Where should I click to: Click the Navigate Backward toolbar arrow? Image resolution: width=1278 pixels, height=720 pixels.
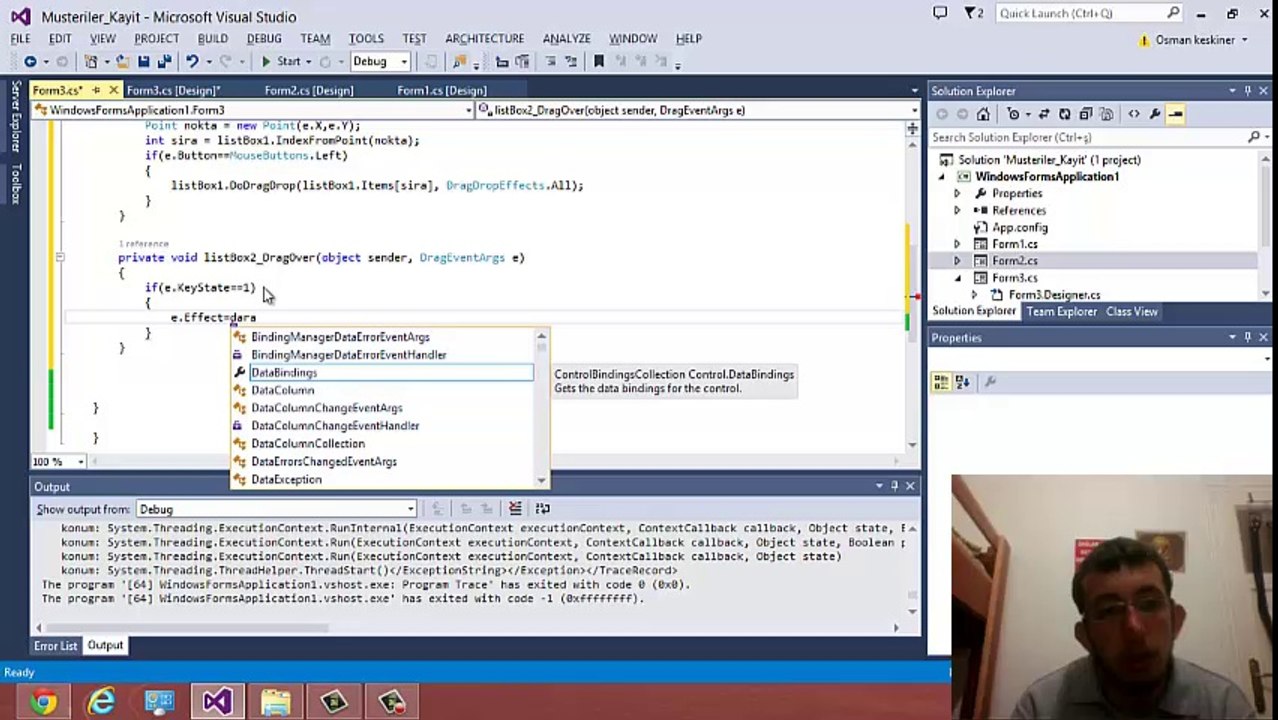coord(30,62)
